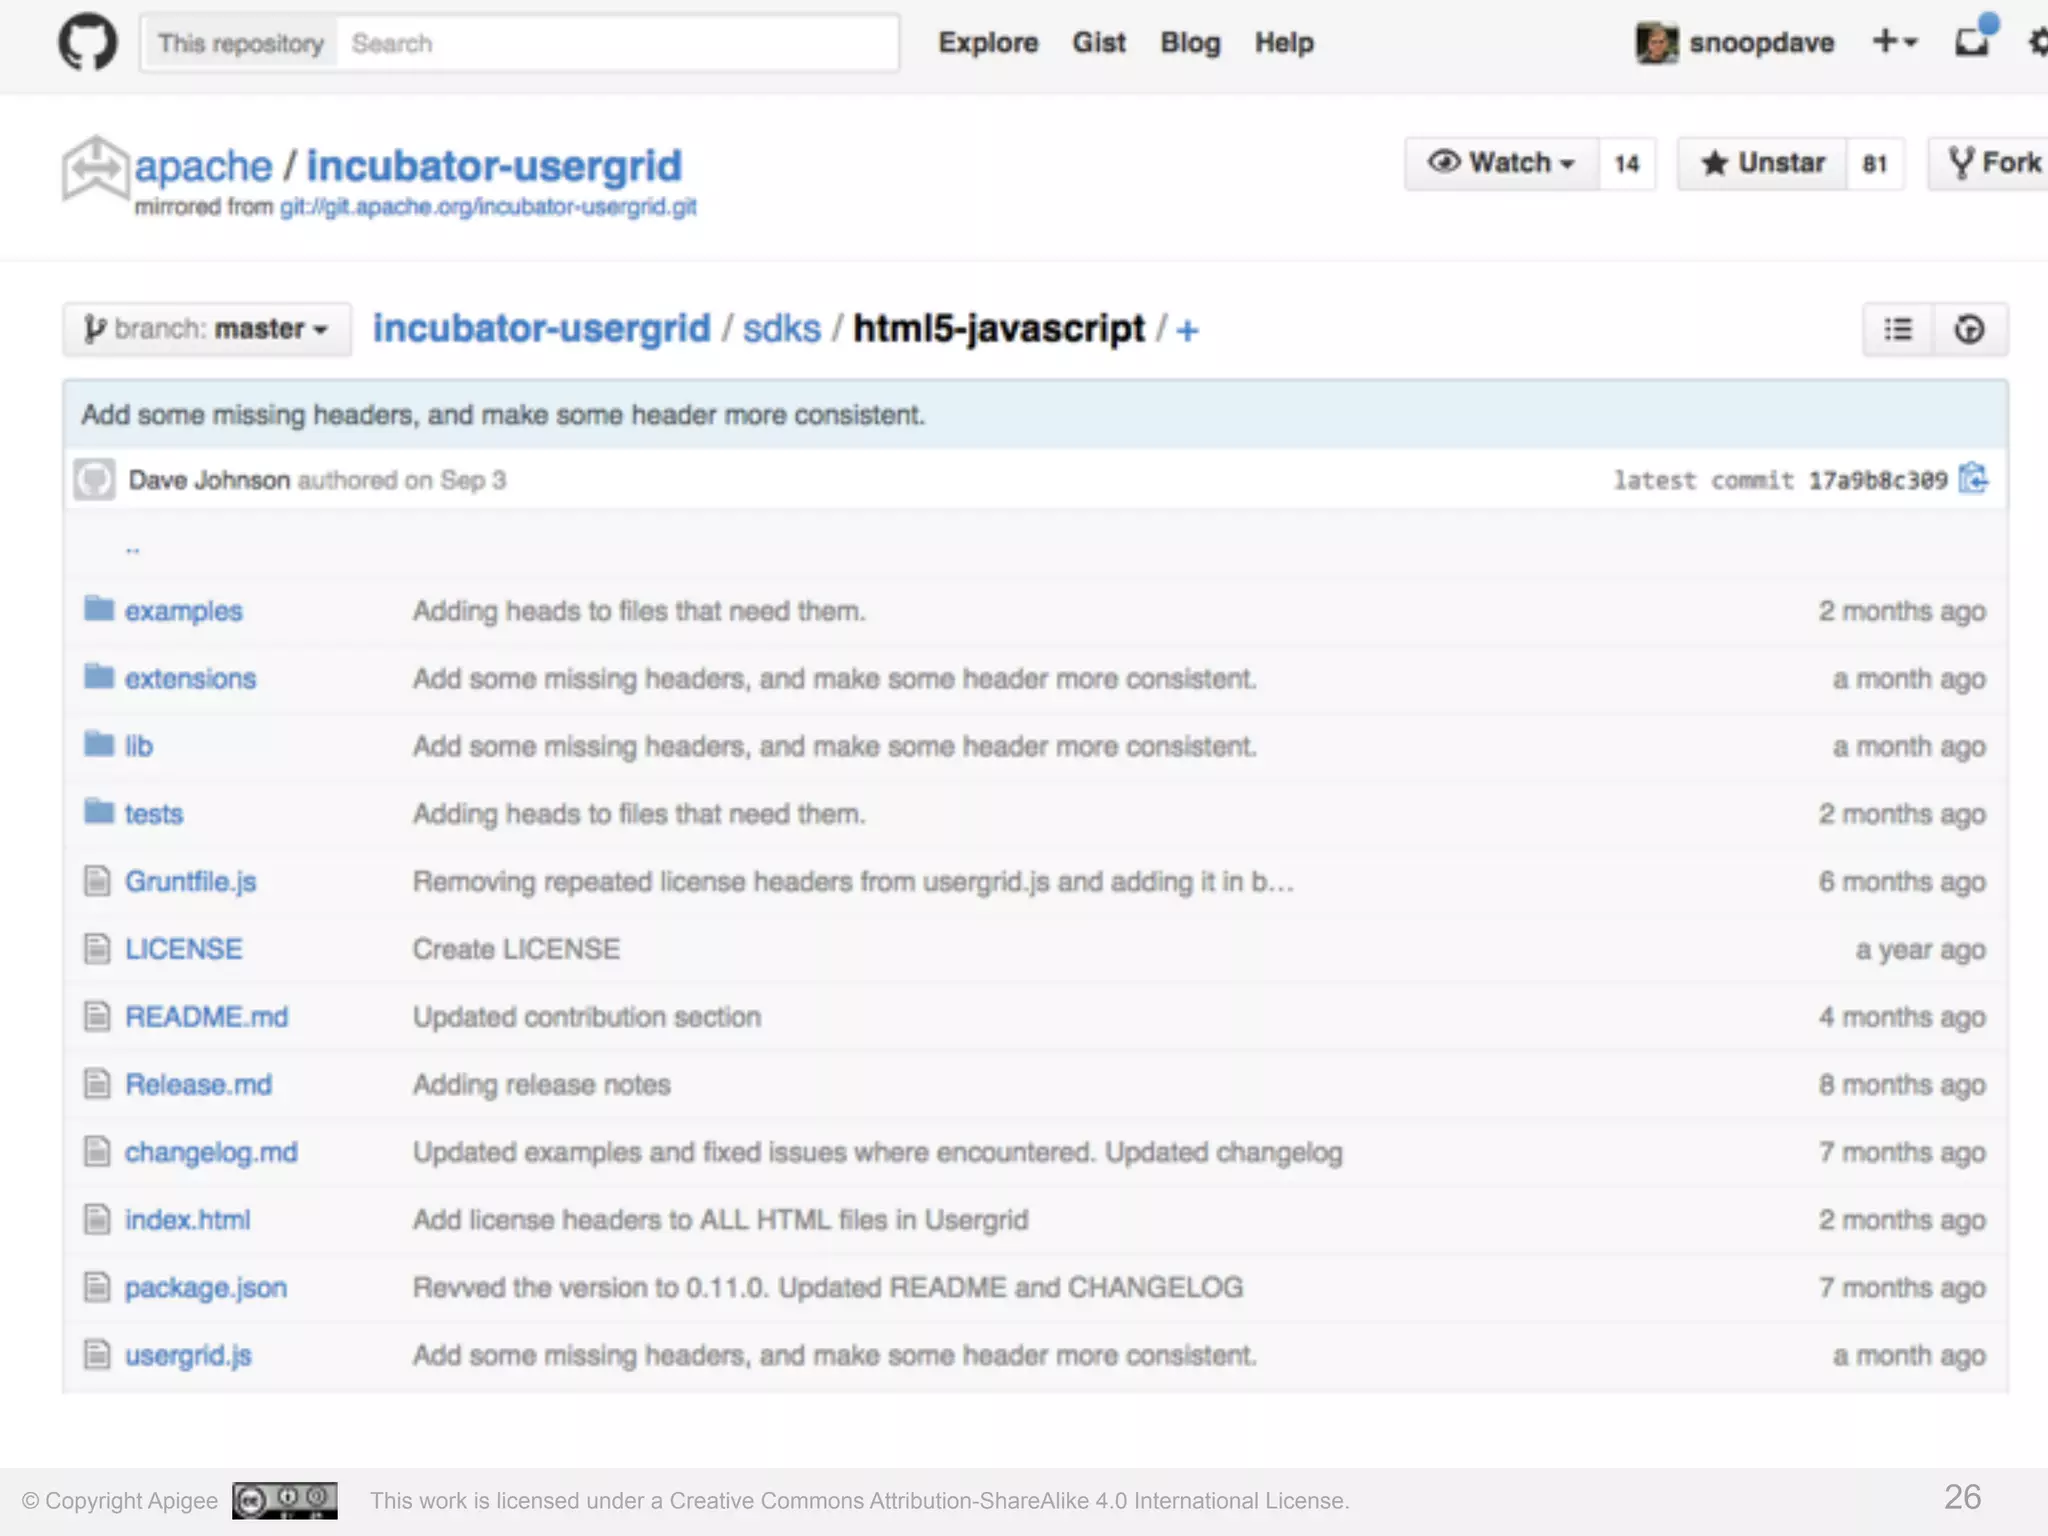Open snoopdave profile avatar
The height and width of the screenshot is (1536, 2048).
coord(1656,43)
